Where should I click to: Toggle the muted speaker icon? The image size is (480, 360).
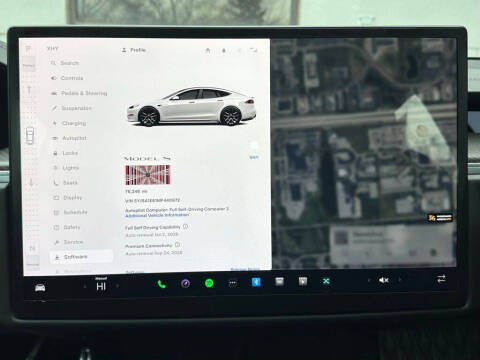pyautogui.click(x=384, y=280)
